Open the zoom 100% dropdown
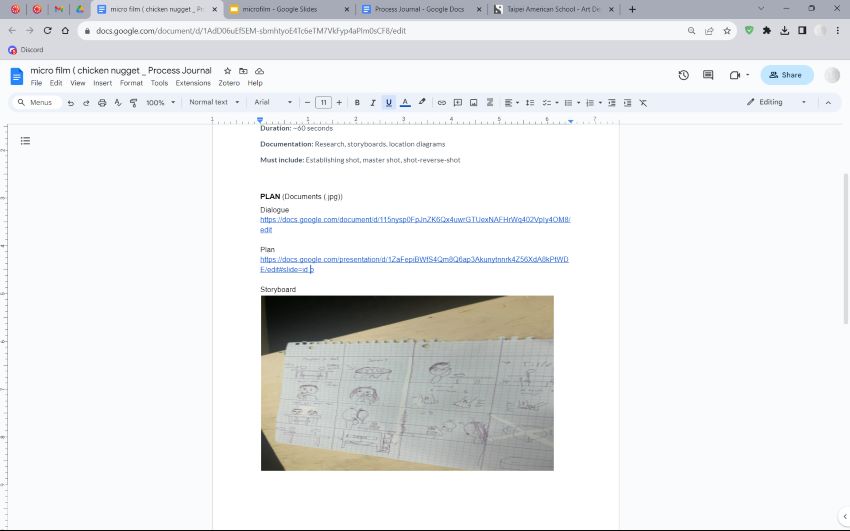 click(159, 102)
